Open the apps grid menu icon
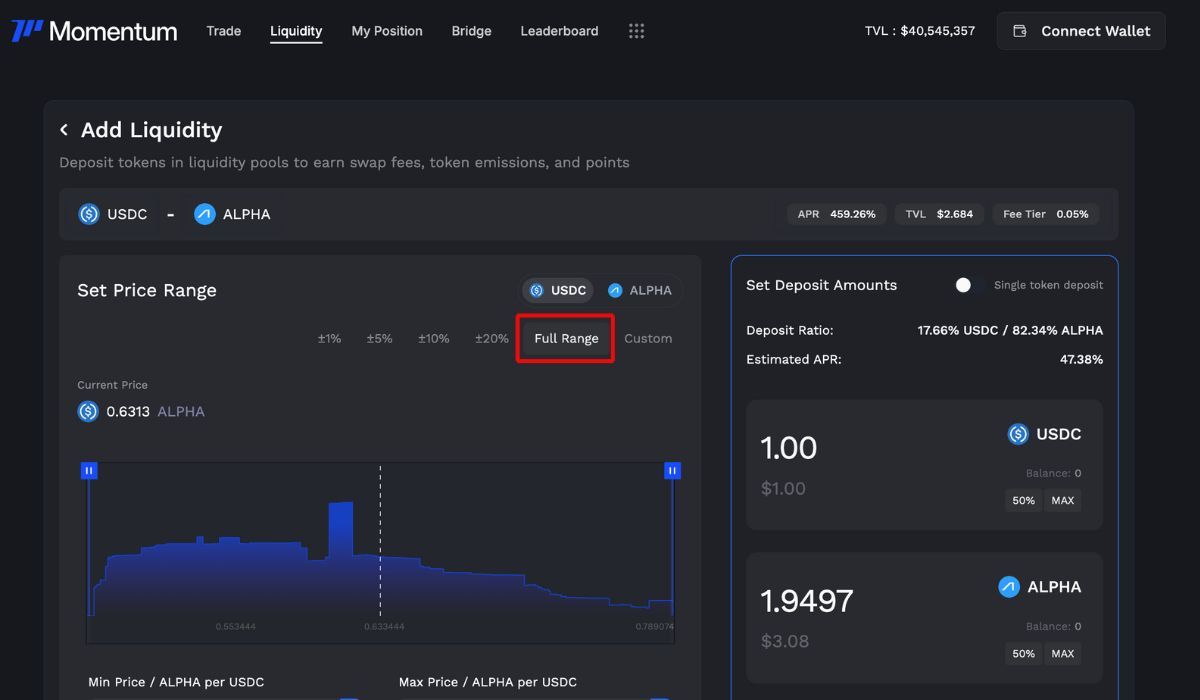 (636, 31)
